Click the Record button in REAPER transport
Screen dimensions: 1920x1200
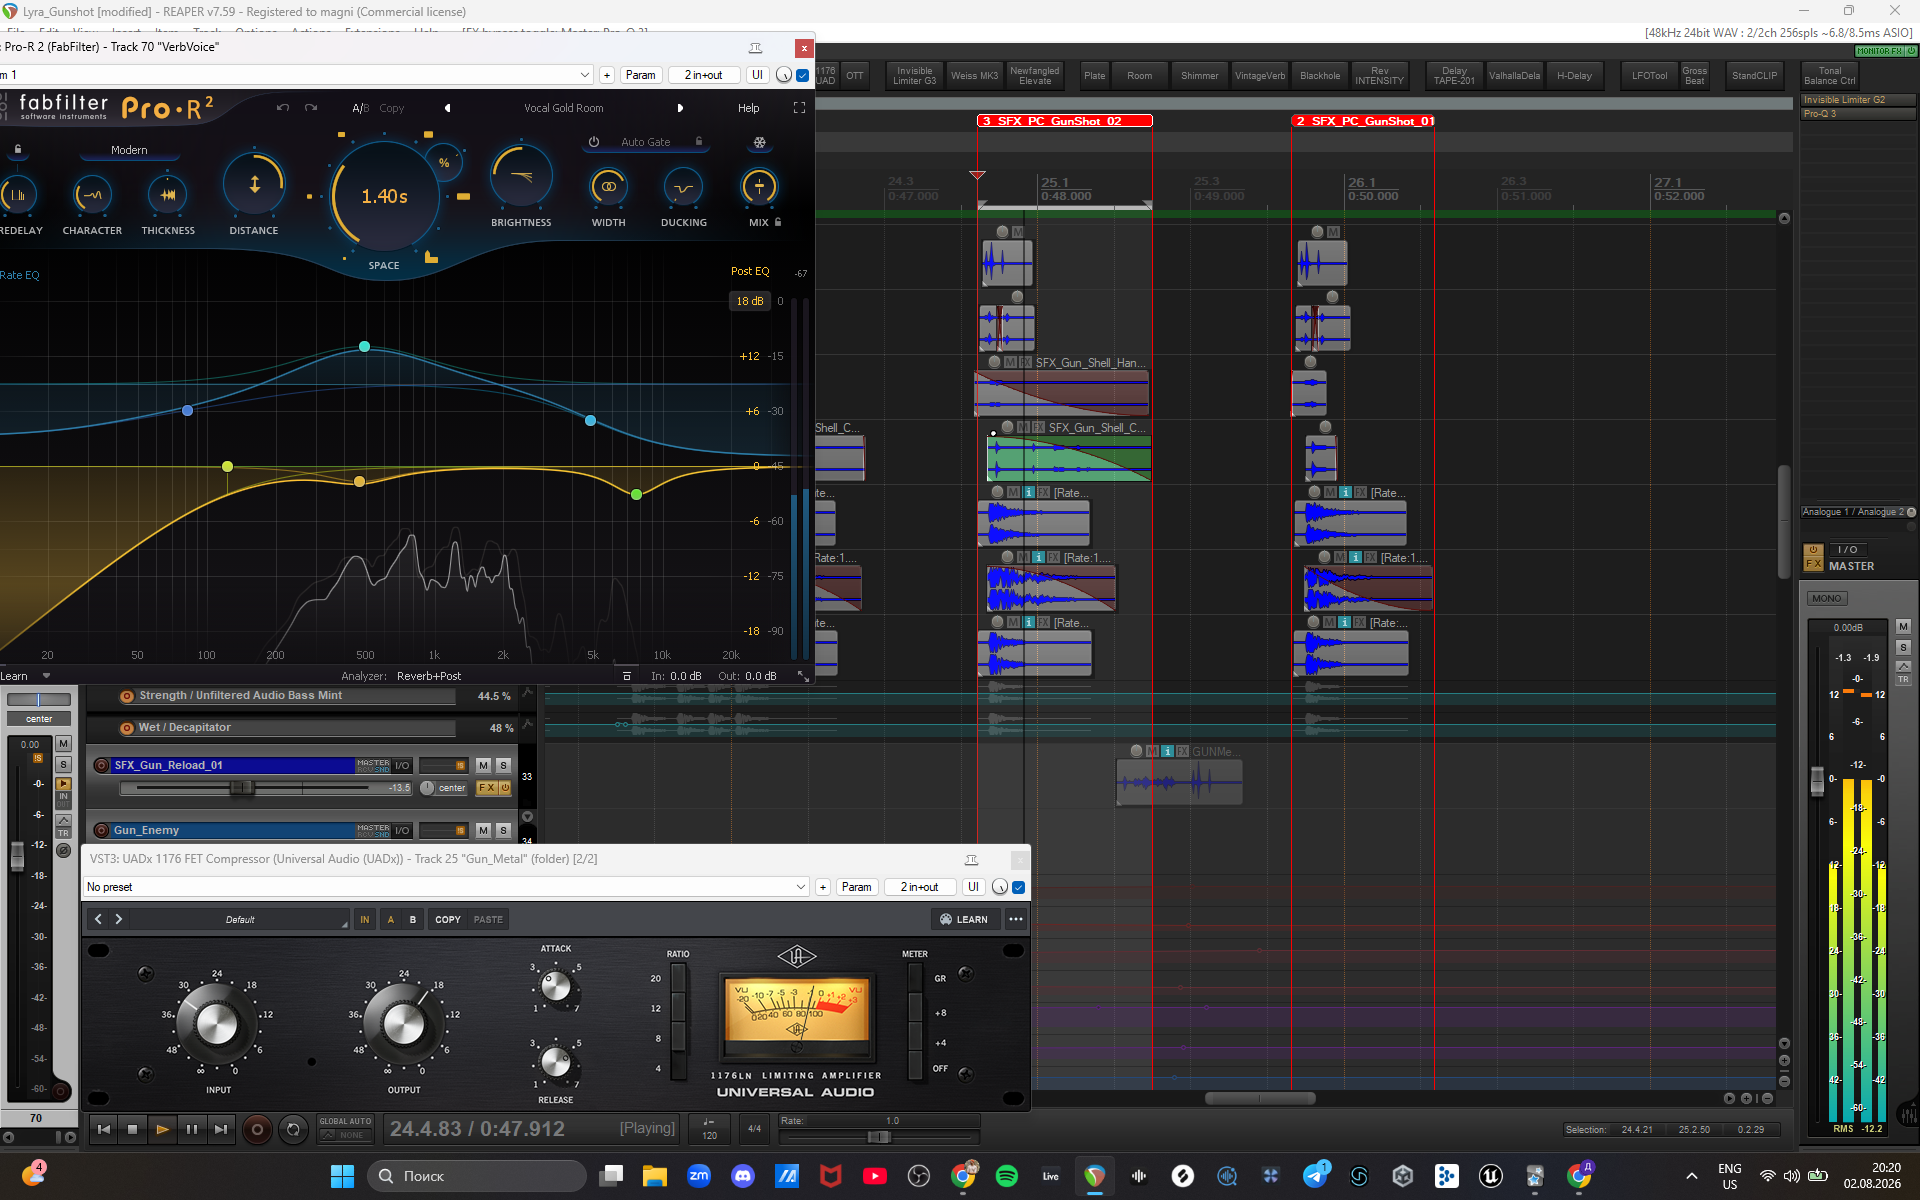(x=257, y=1129)
